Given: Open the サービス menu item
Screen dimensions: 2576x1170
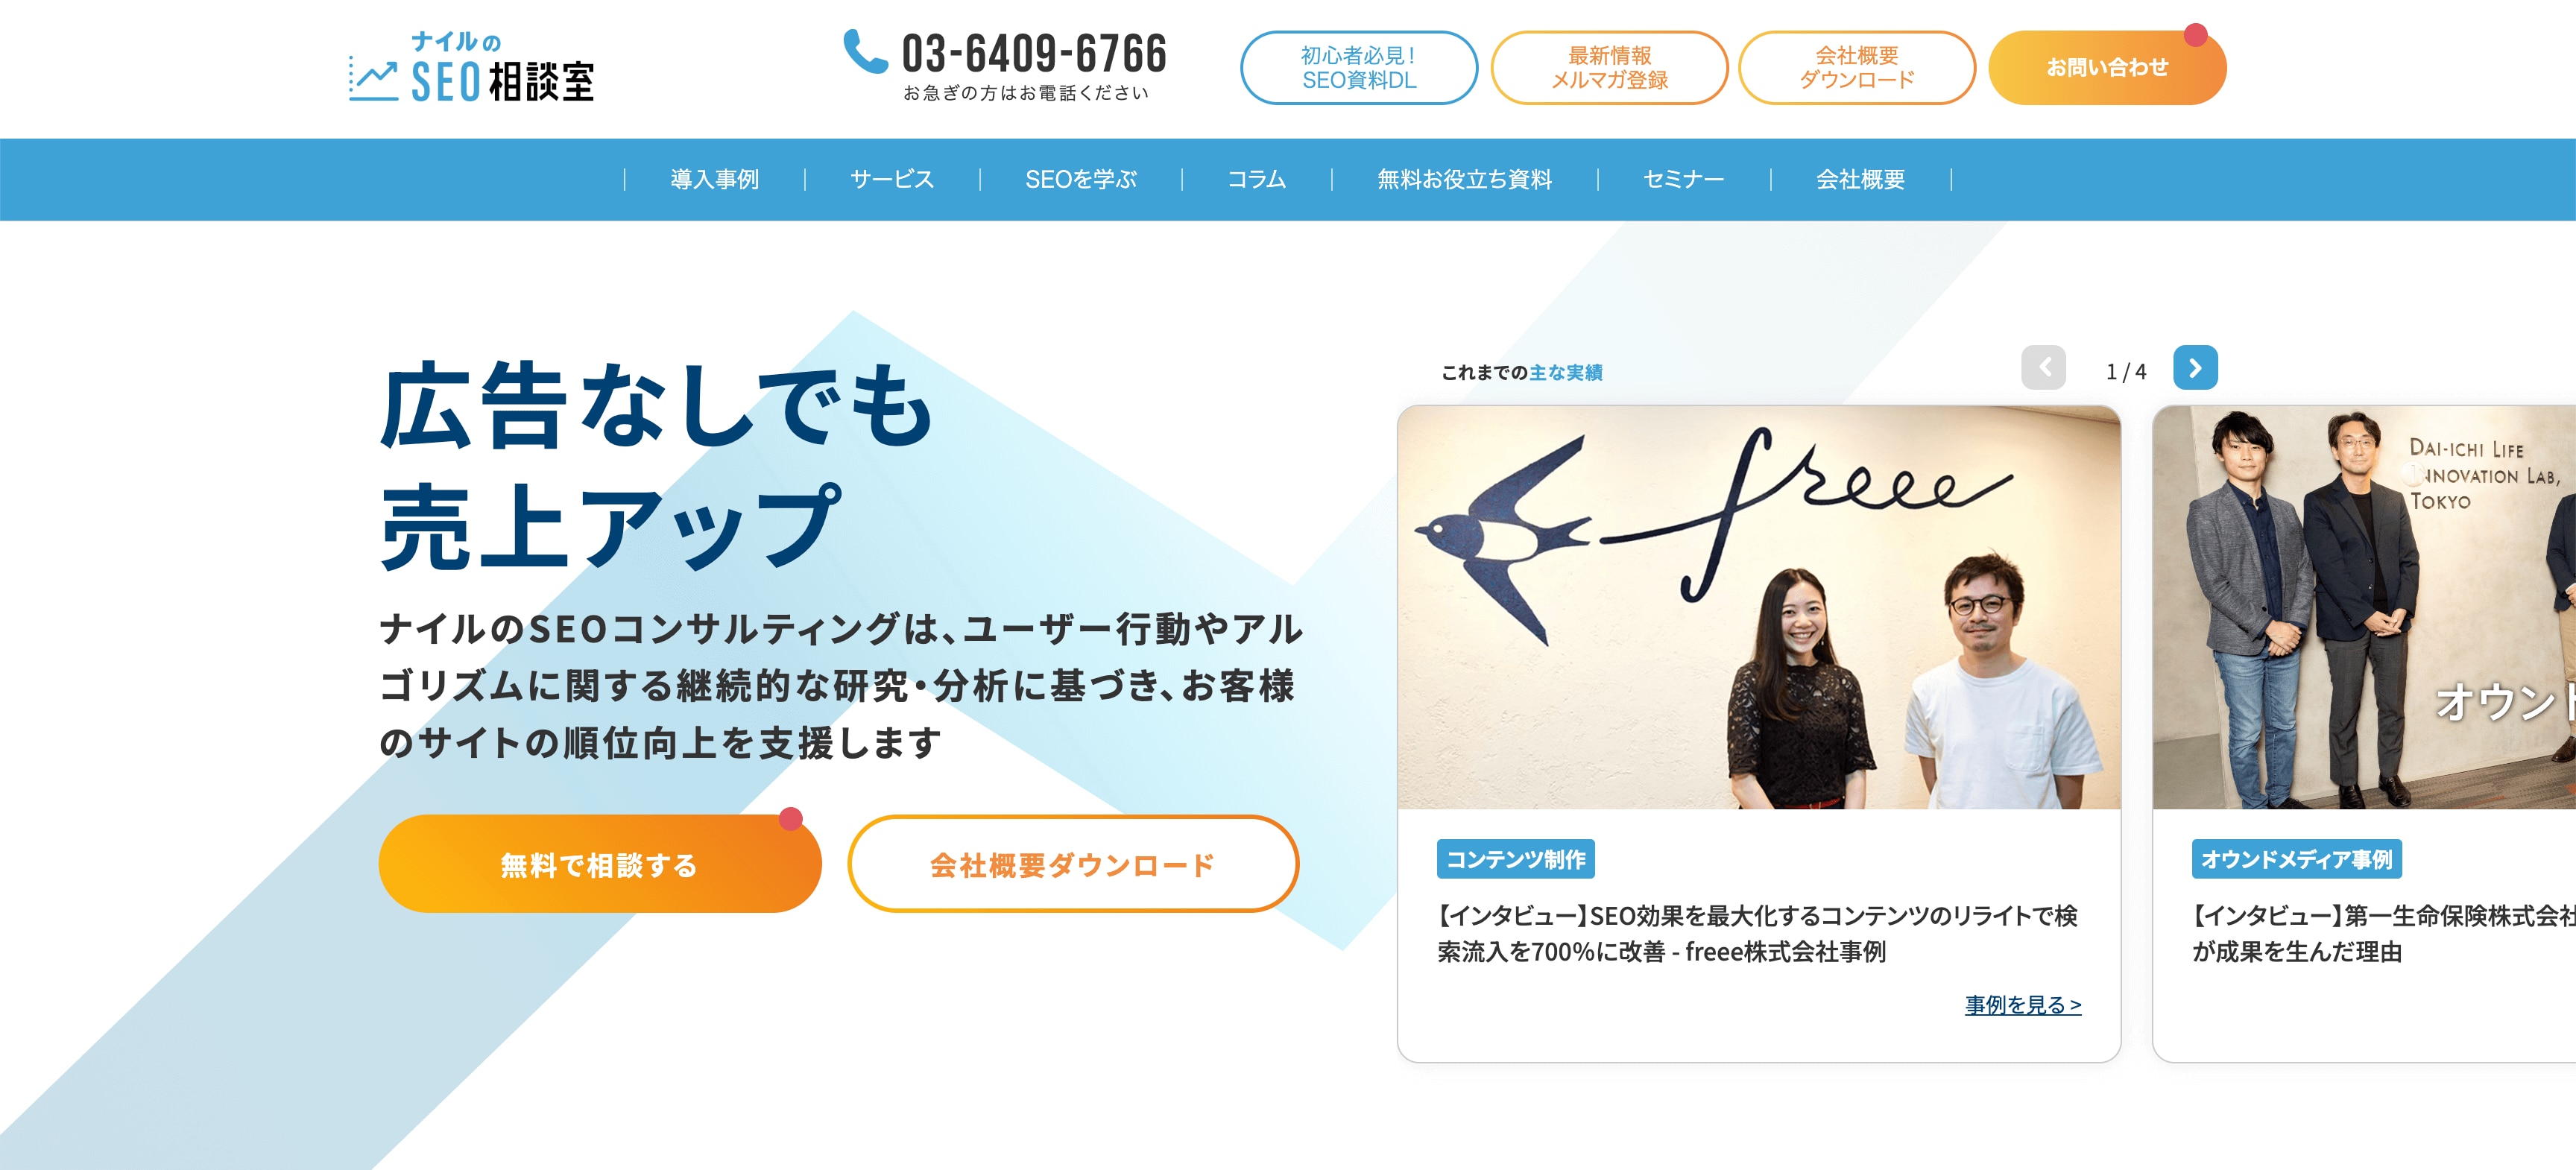Looking at the screenshot, I should (891, 179).
